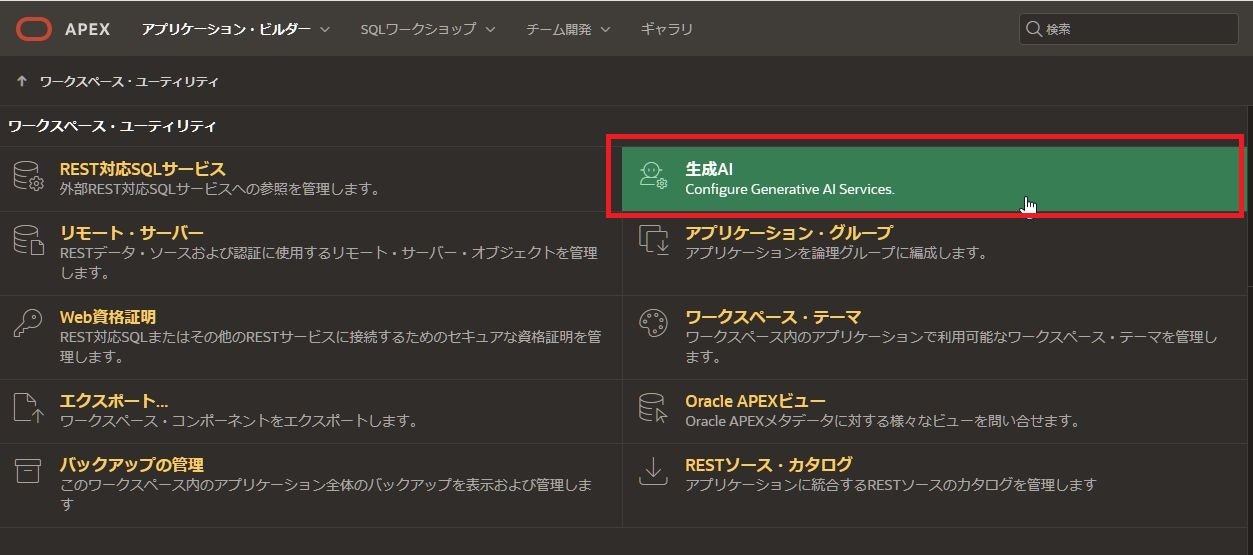Expand アプリケーション・ビルダー menu chevron
1253x555 pixels.
(324, 30)
